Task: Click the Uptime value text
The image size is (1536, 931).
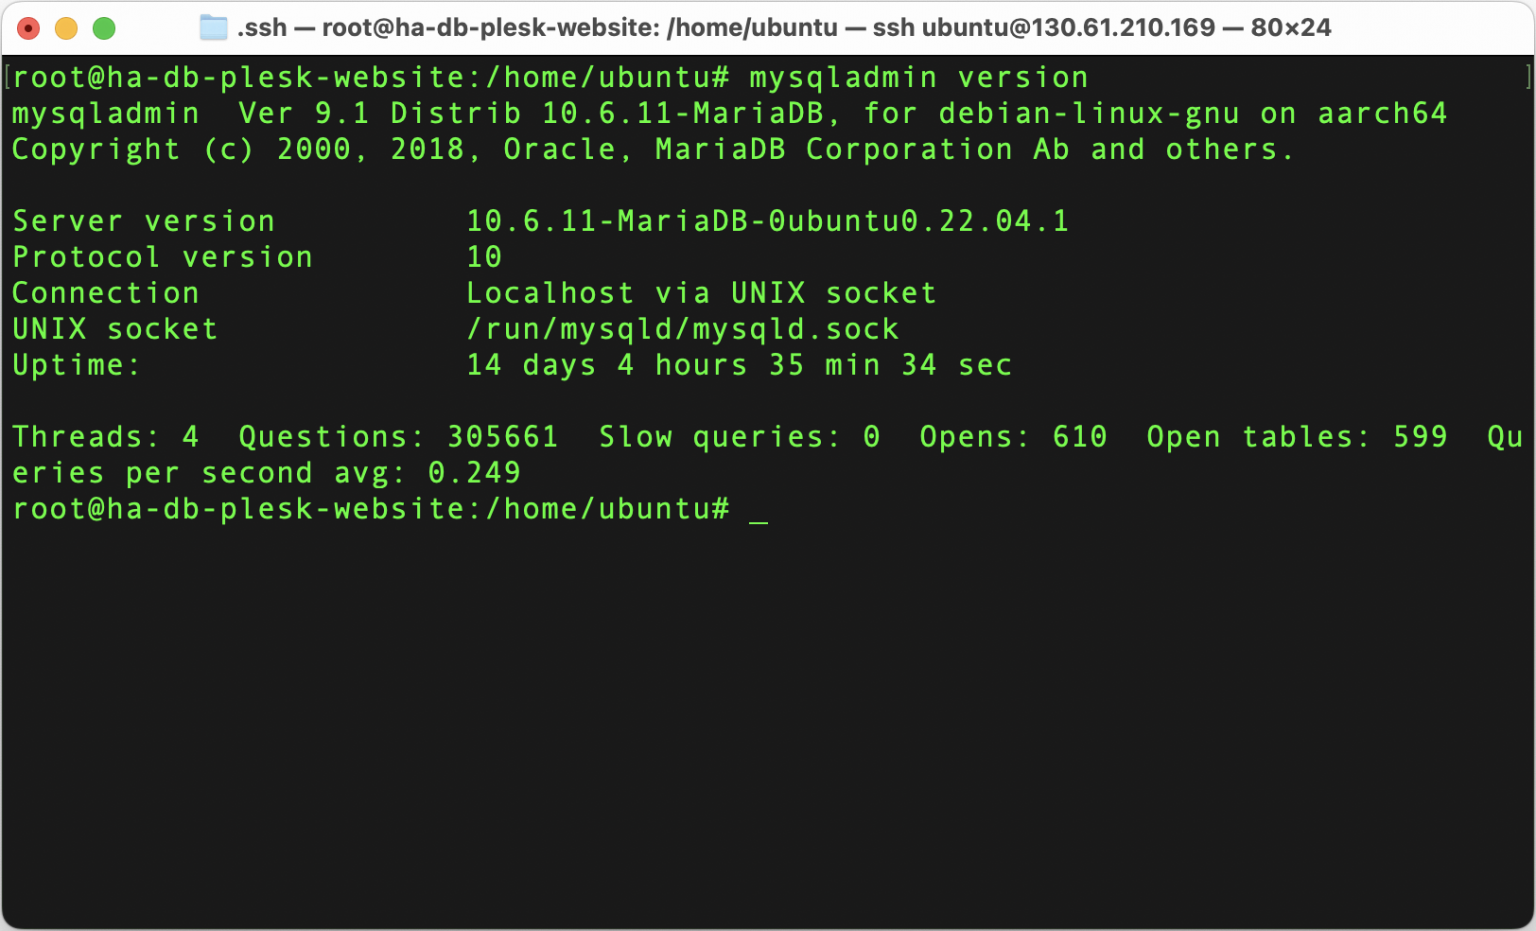Action: click(738, 365)
